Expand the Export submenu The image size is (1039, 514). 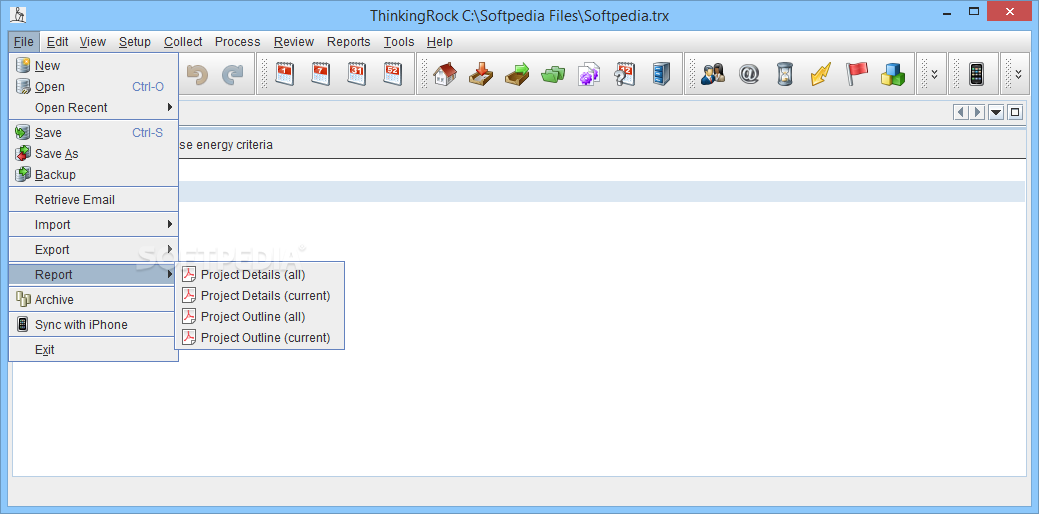[x=93, y=250]
